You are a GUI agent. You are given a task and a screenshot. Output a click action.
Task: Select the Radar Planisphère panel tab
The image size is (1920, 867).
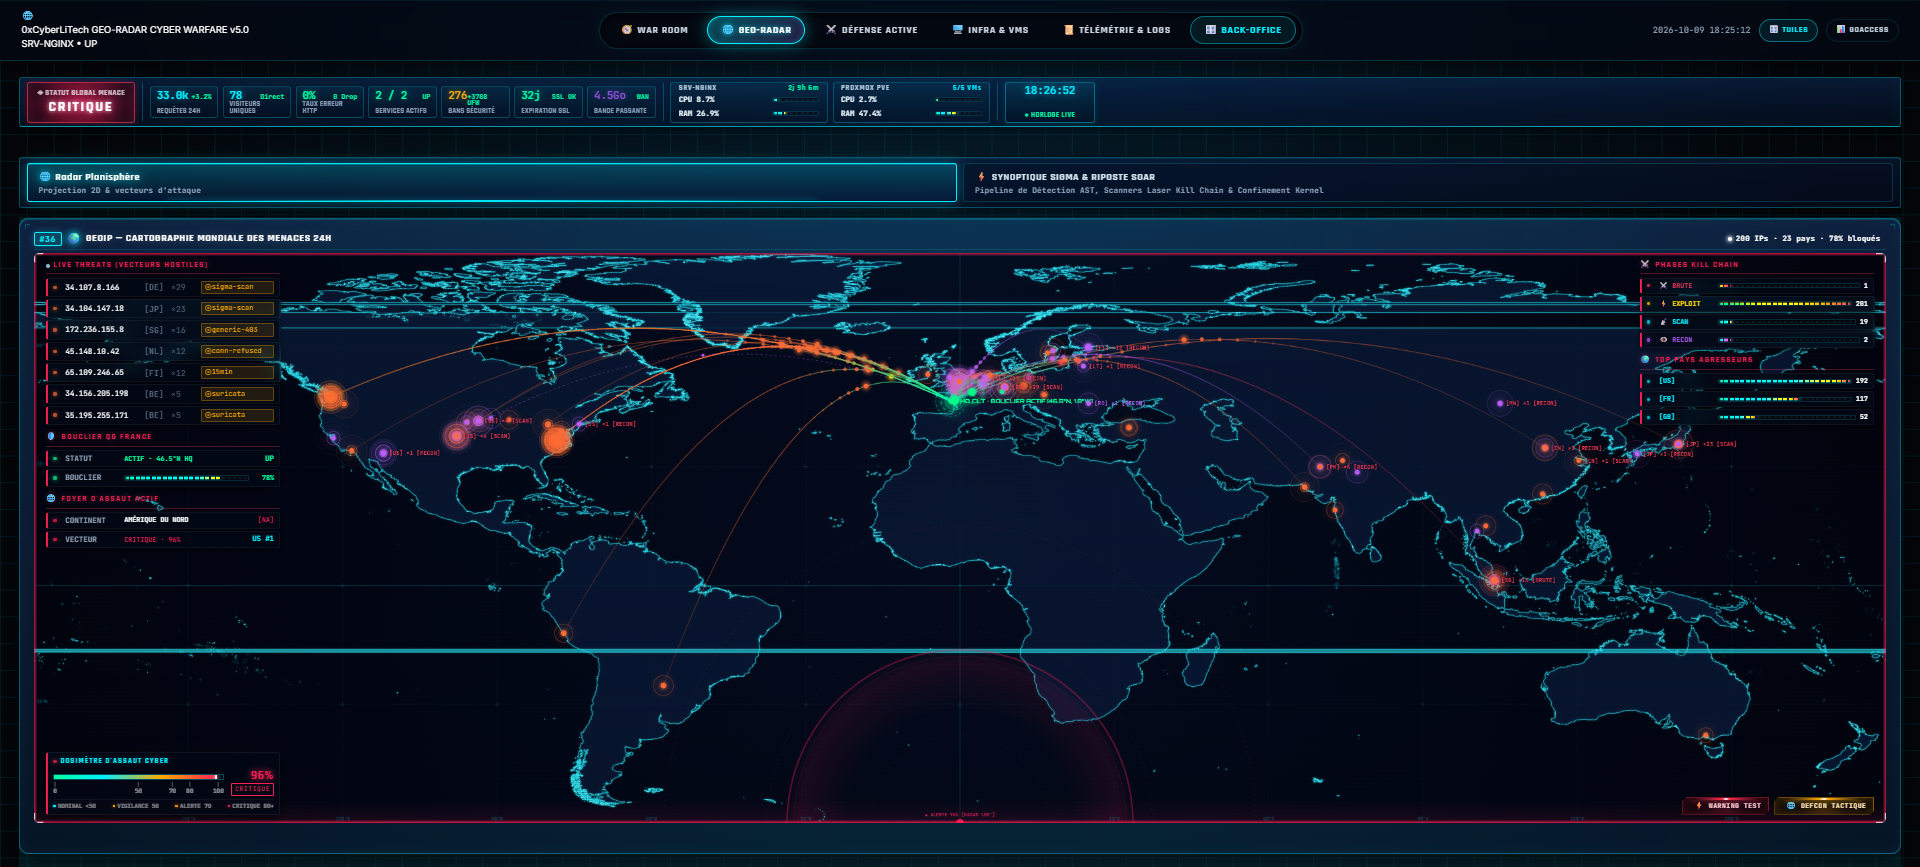tap(492, 183)
